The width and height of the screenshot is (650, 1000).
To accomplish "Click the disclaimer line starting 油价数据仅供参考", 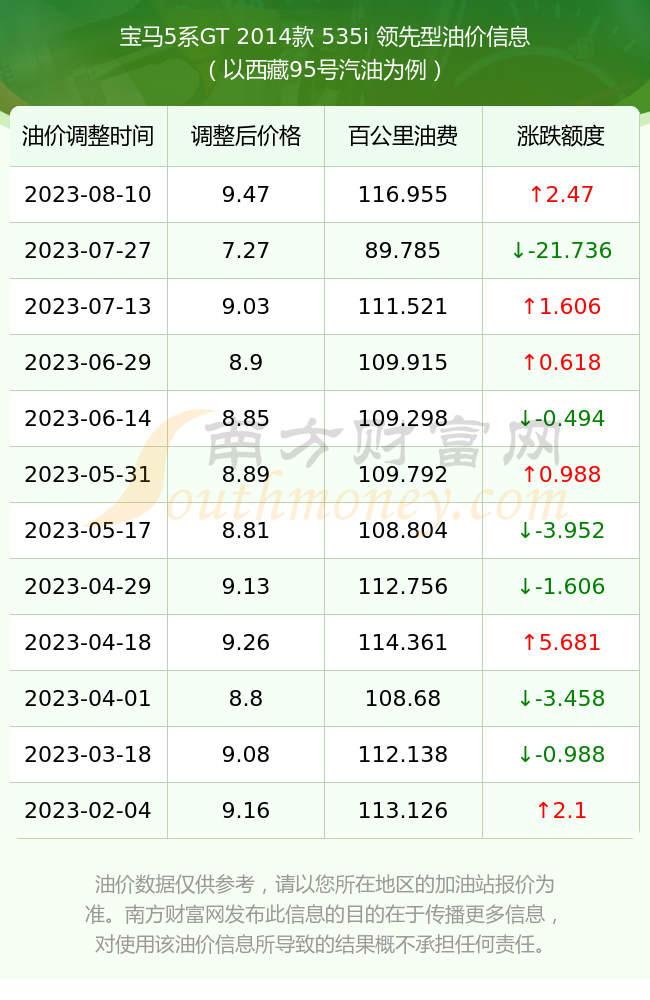I will (325, 885).
